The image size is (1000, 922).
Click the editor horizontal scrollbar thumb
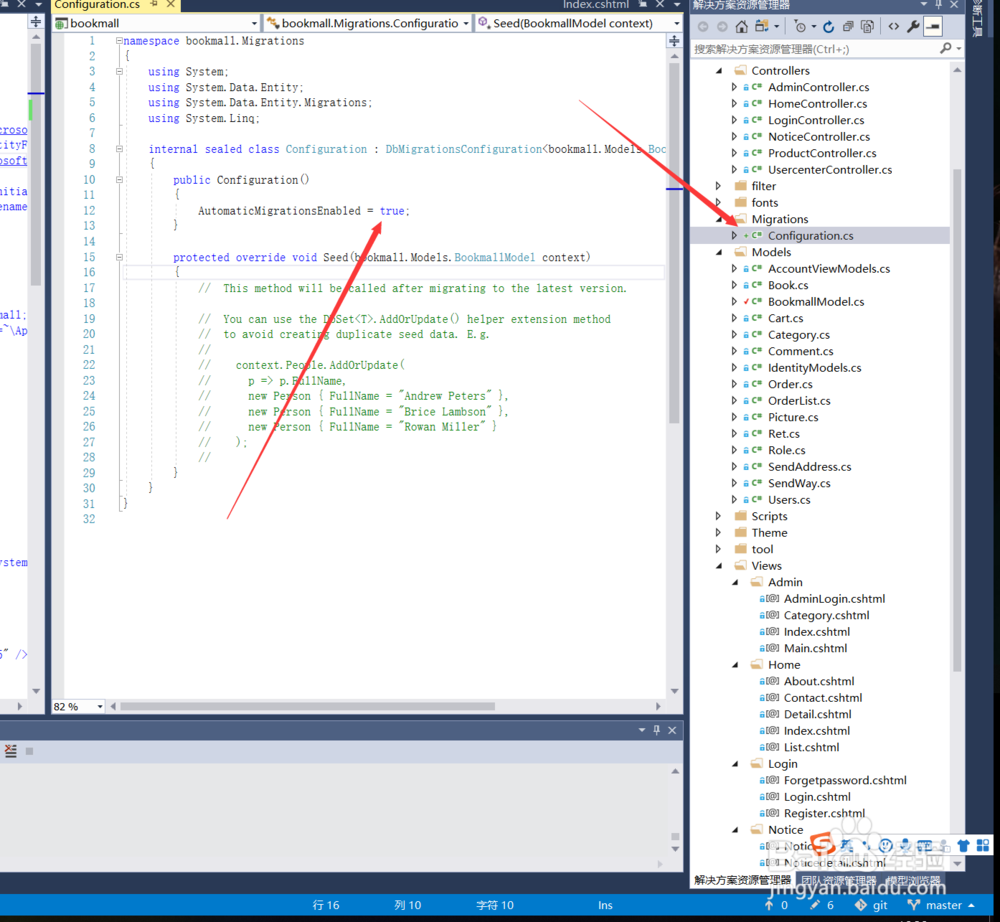(307, 706)
